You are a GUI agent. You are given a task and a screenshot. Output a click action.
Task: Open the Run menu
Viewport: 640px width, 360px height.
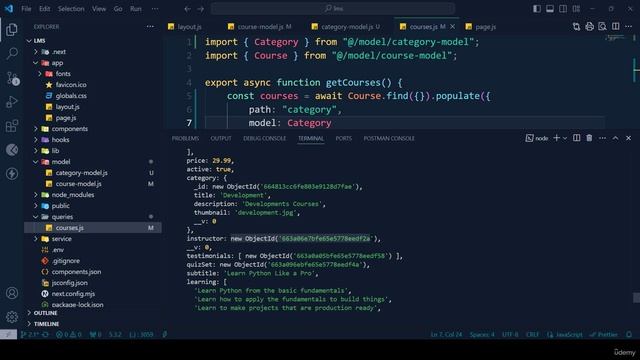(136, 9)
